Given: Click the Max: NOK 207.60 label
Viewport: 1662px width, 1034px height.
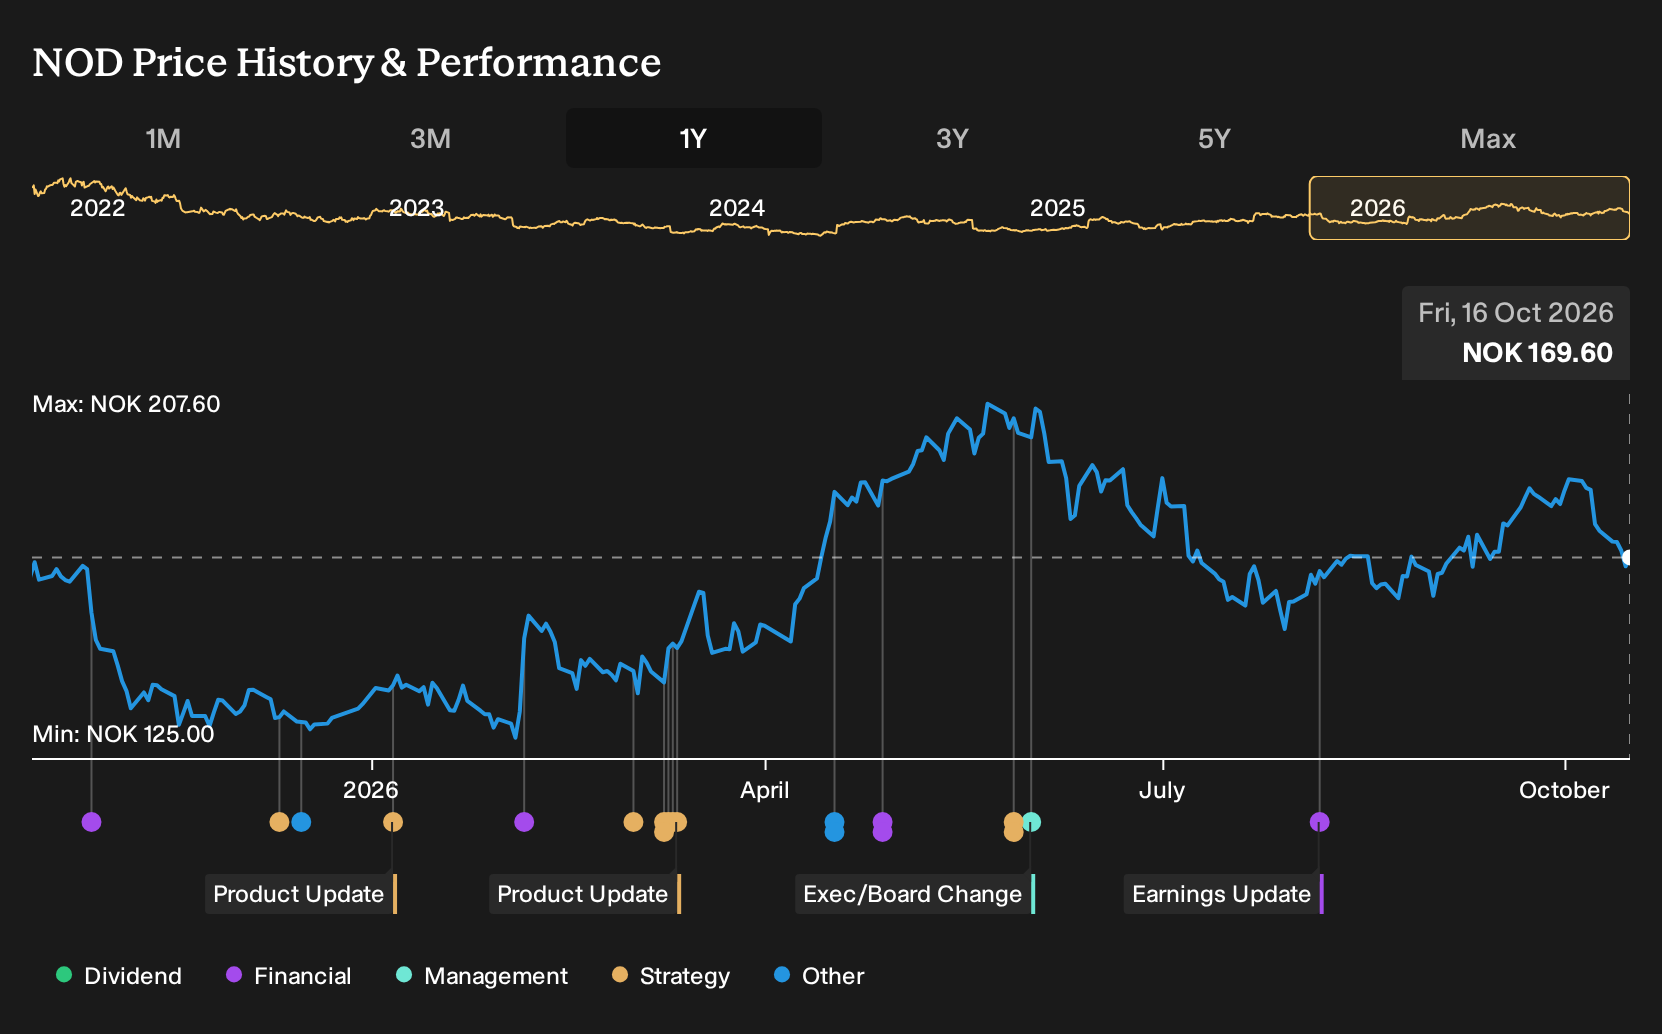Looking at the screenshot, I should pos(126,404).
